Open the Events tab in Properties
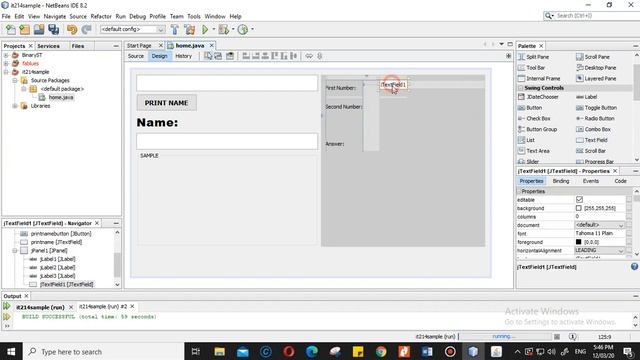The height and width of the screenshot is (360, 640). (x=591, y=181)
